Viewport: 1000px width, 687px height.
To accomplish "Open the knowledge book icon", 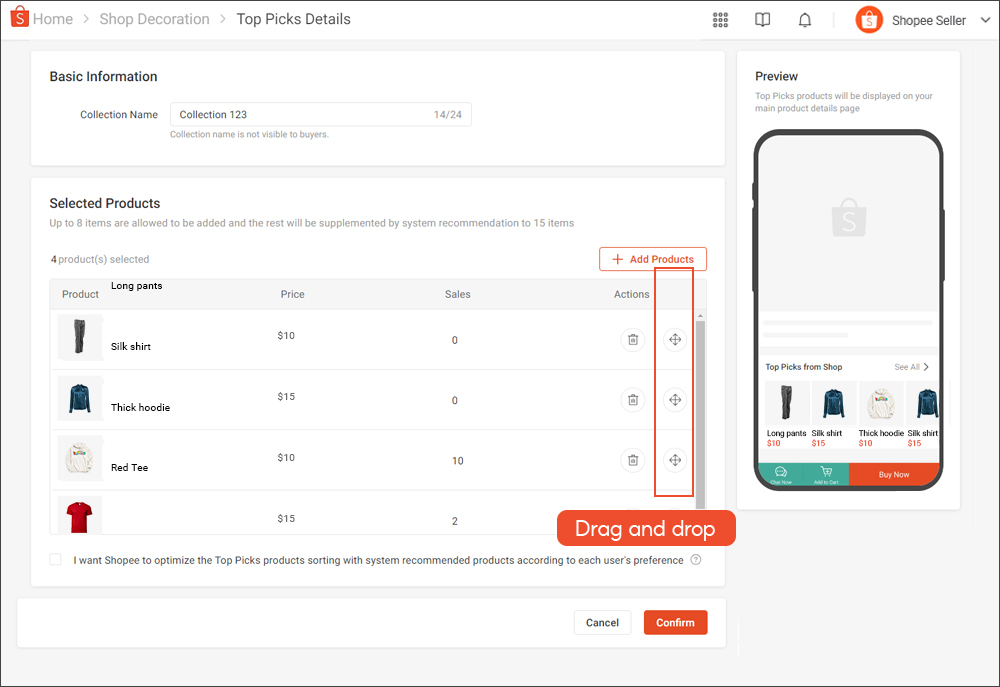I will [762, 19].
